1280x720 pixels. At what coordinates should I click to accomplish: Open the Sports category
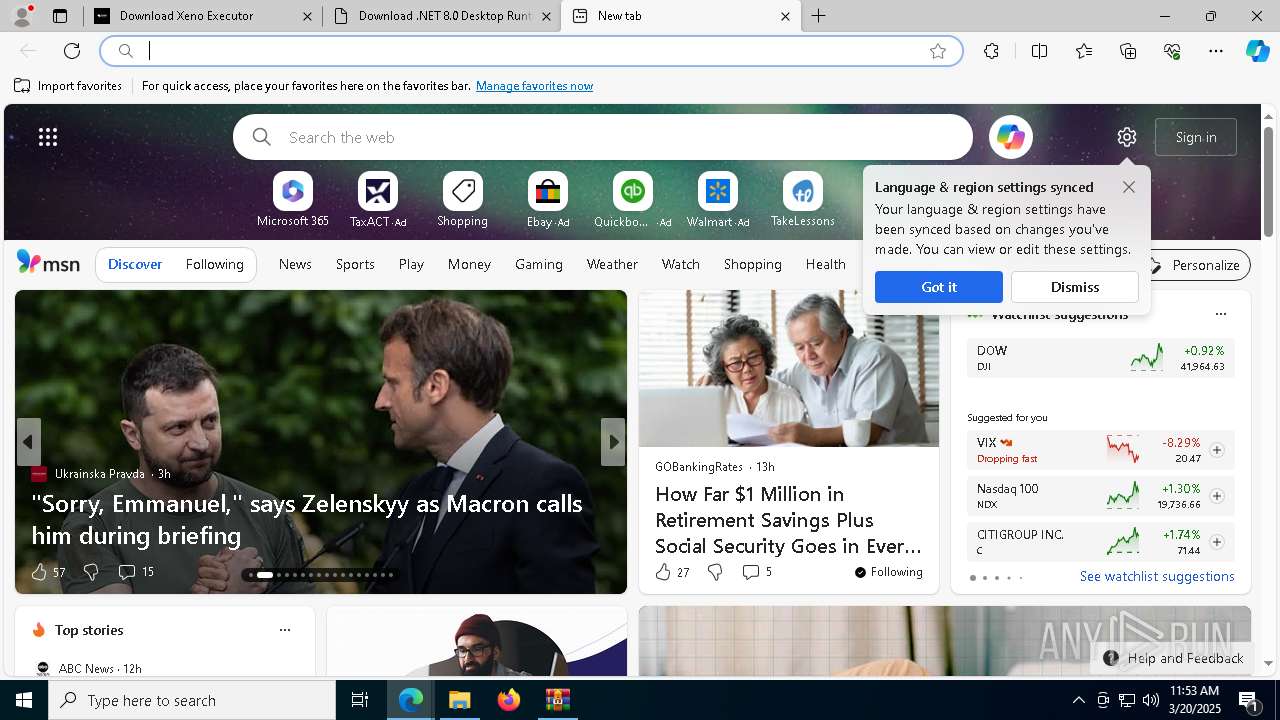pos(355,264)
